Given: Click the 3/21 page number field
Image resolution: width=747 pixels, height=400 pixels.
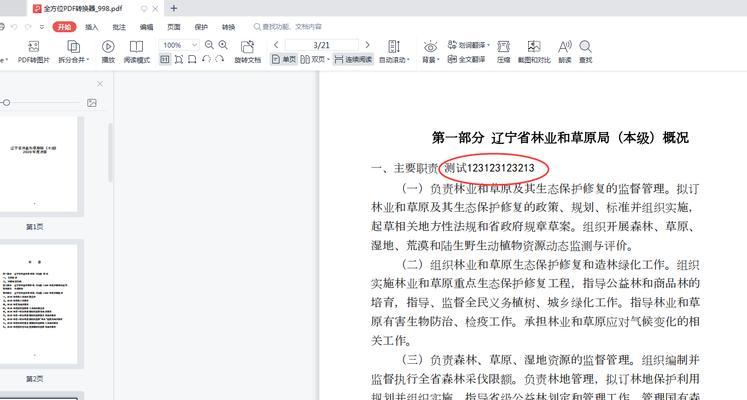Looking at the screenshot, I should click(322, 45).
